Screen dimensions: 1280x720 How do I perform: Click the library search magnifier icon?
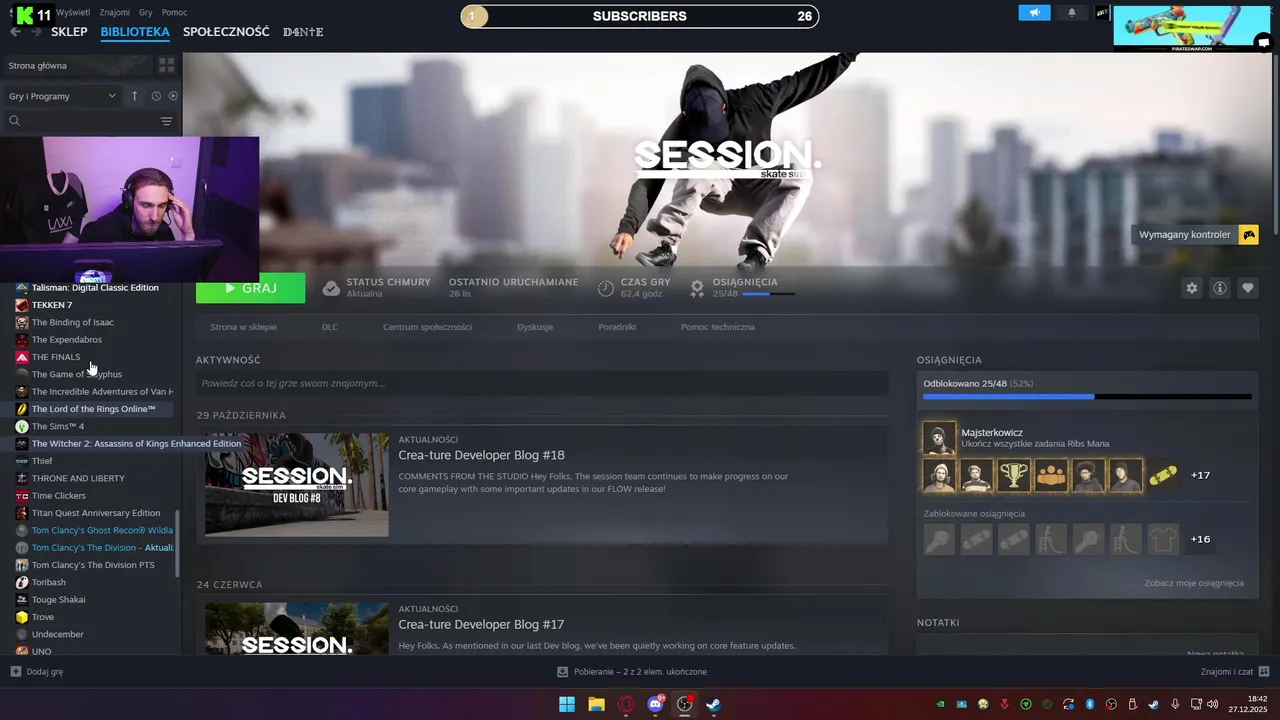click(x=15, y=121)
